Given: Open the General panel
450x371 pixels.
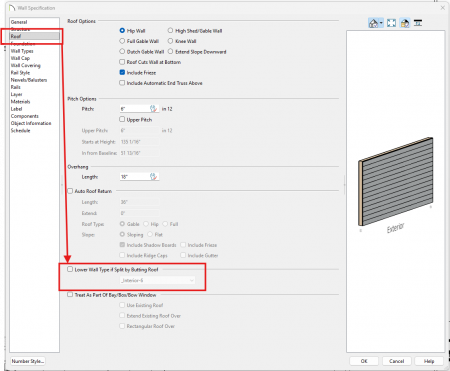Looking at the screenshot, I should (x=19, y=22).
